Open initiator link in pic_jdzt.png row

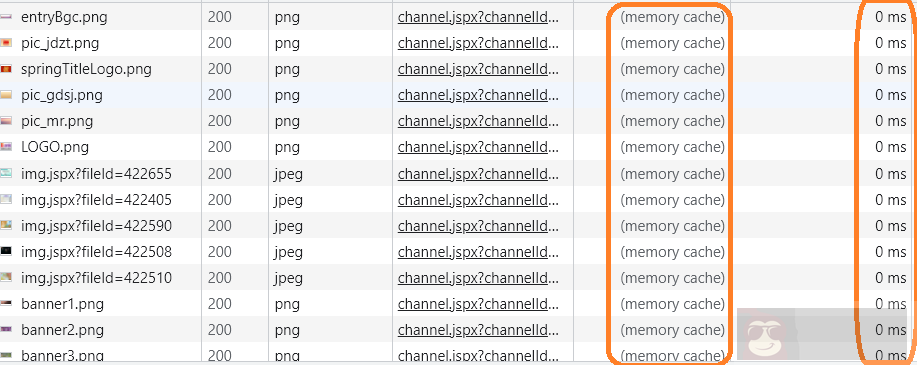478,43
